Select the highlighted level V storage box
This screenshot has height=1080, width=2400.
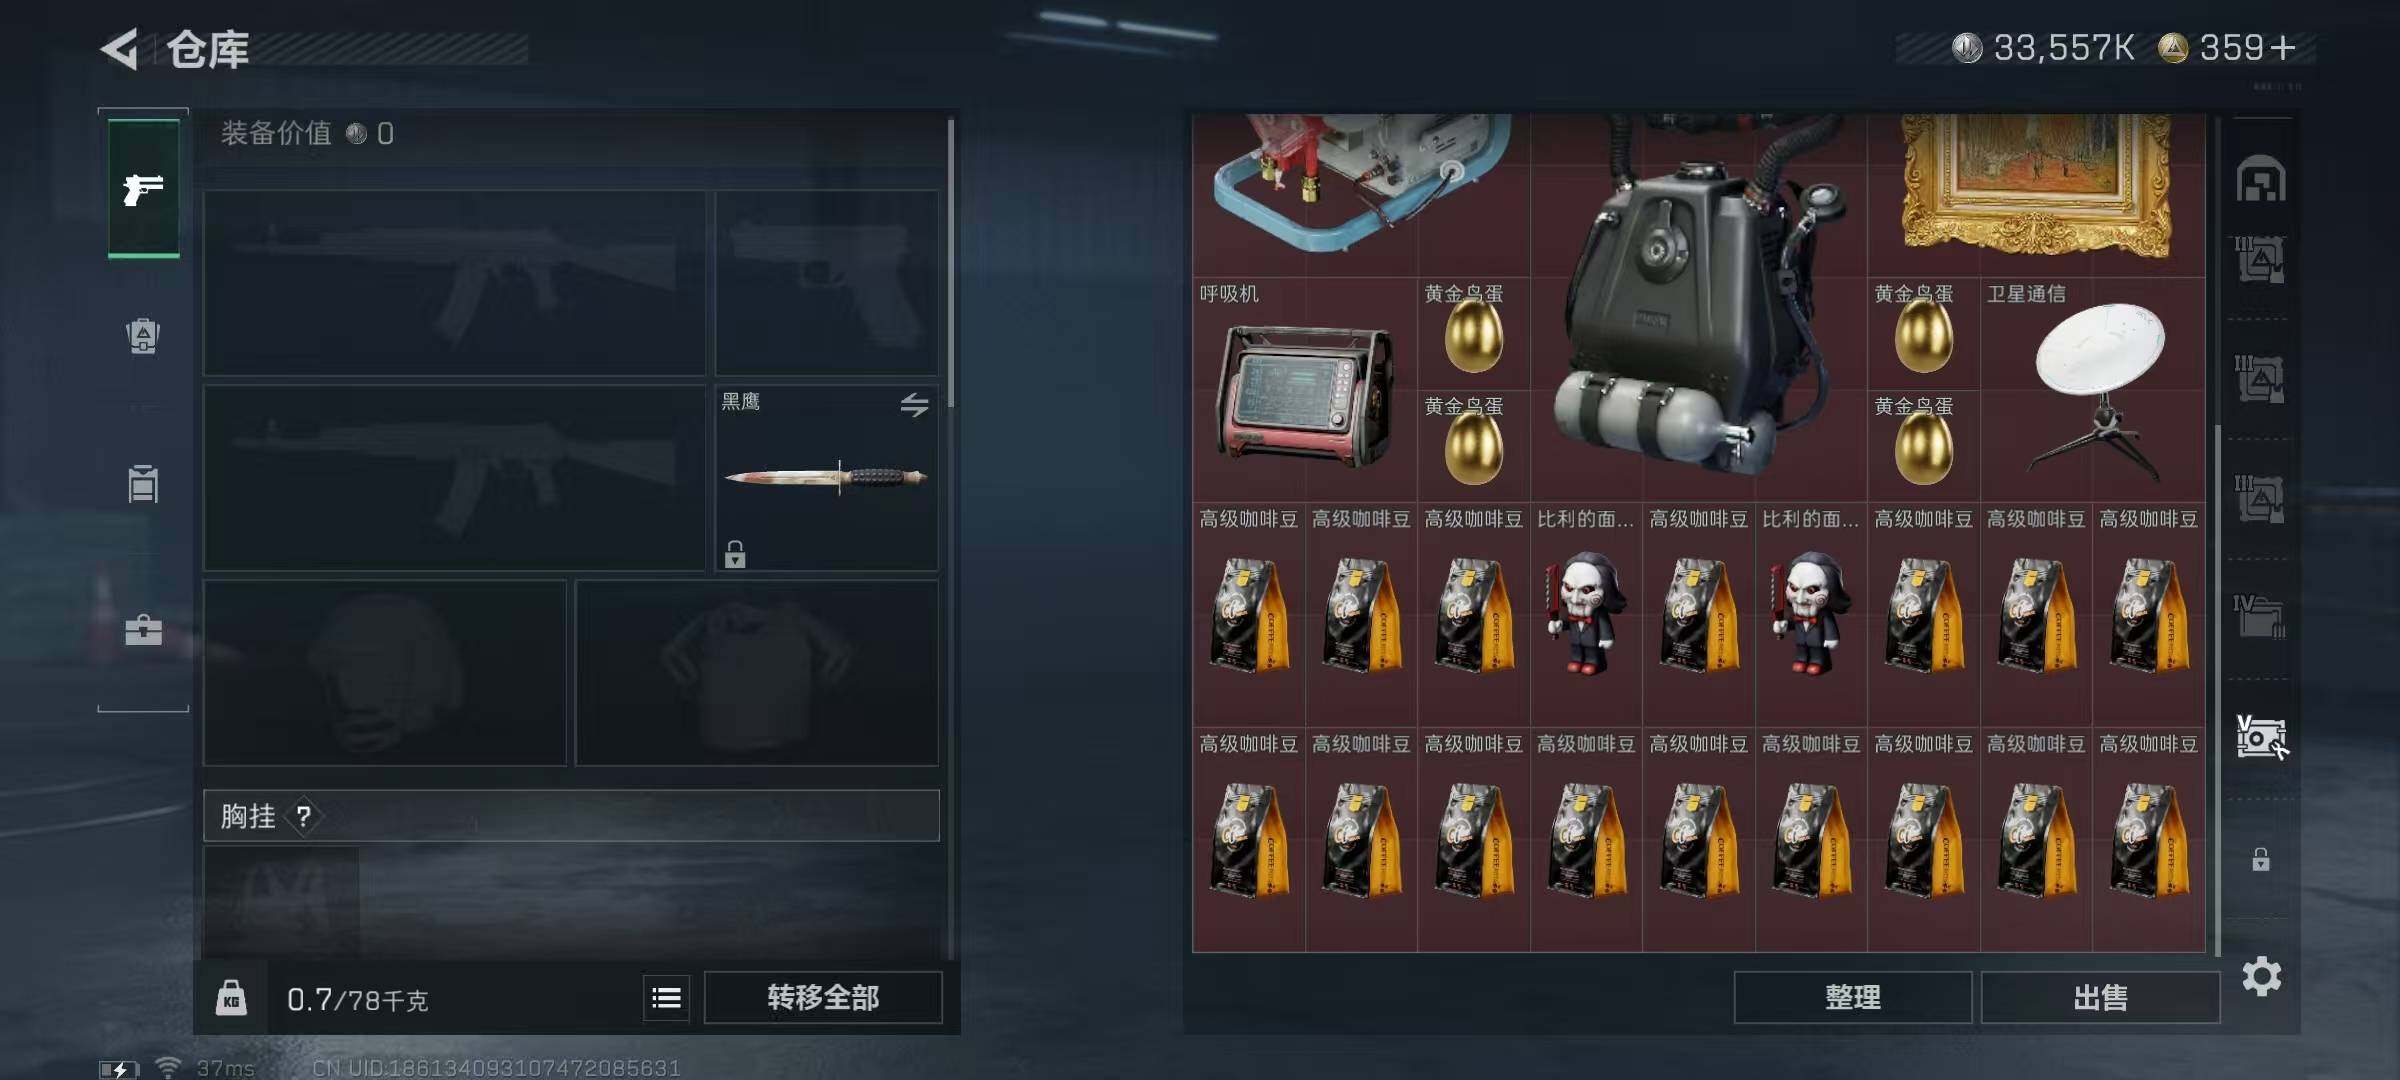(x=2261, y=738)
